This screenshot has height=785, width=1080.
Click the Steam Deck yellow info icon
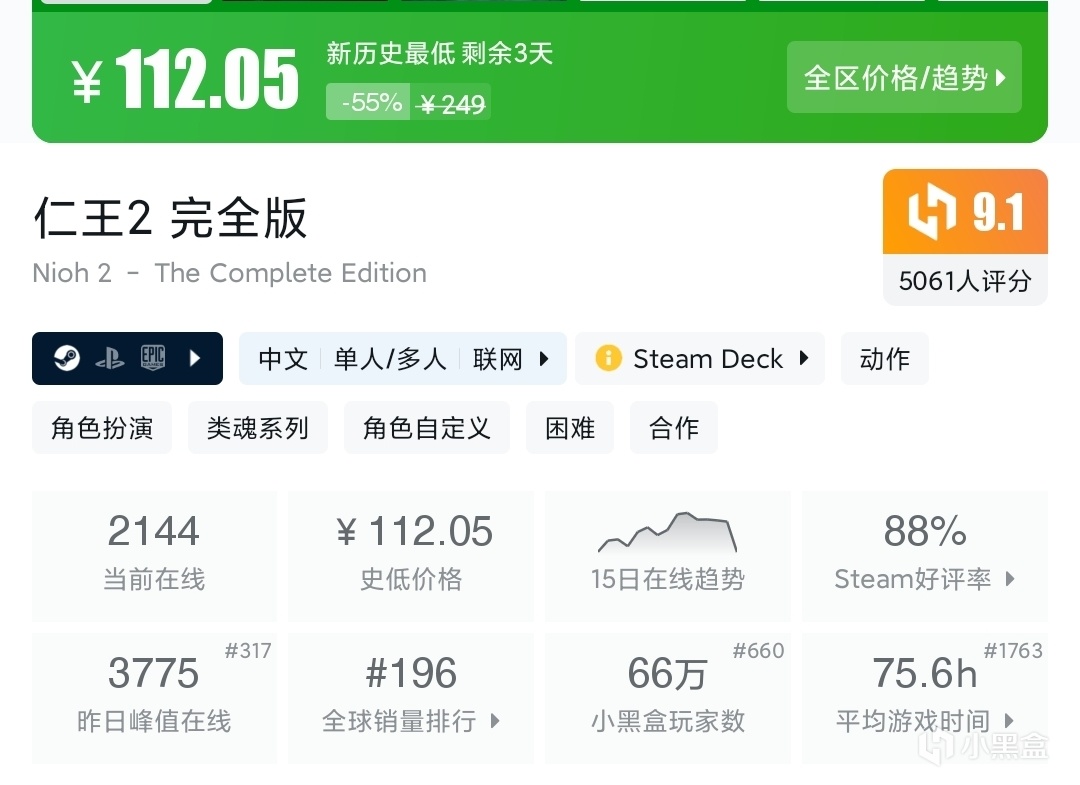pos(608,359)
